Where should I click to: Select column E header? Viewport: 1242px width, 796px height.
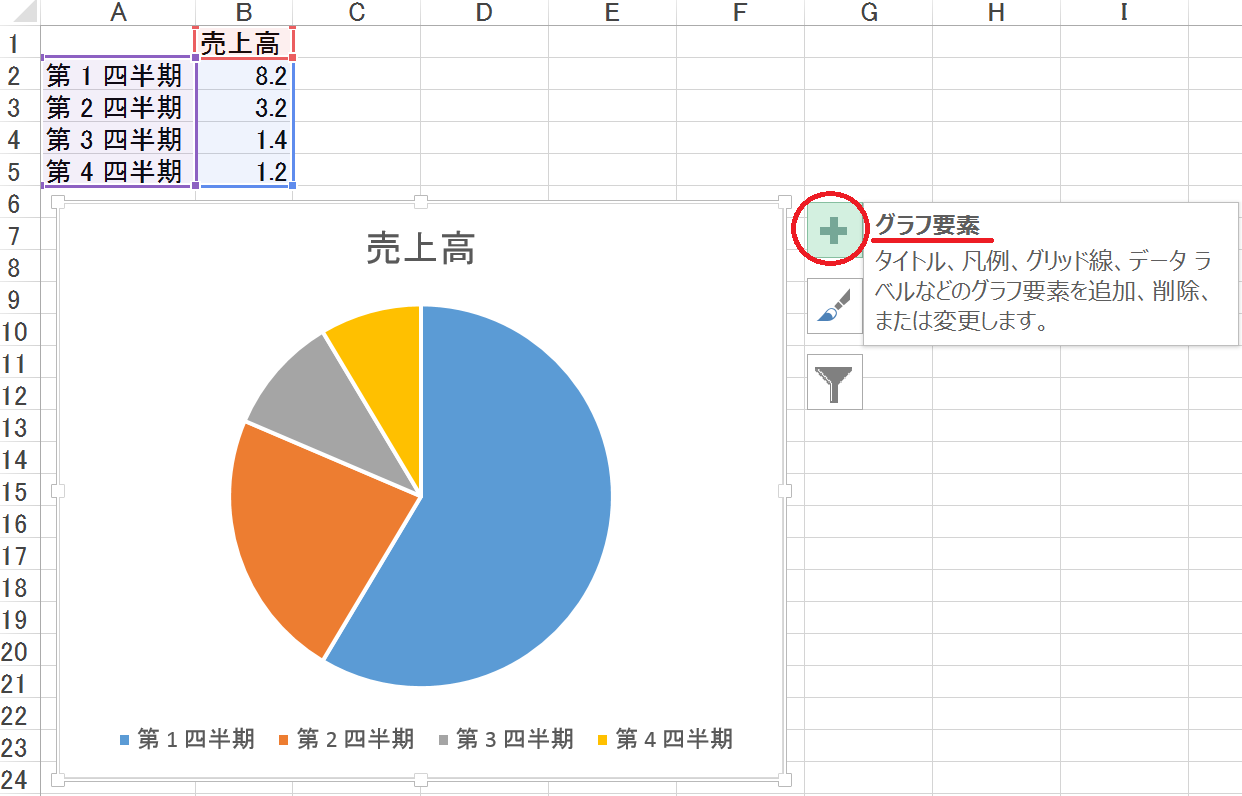(612, 13)
